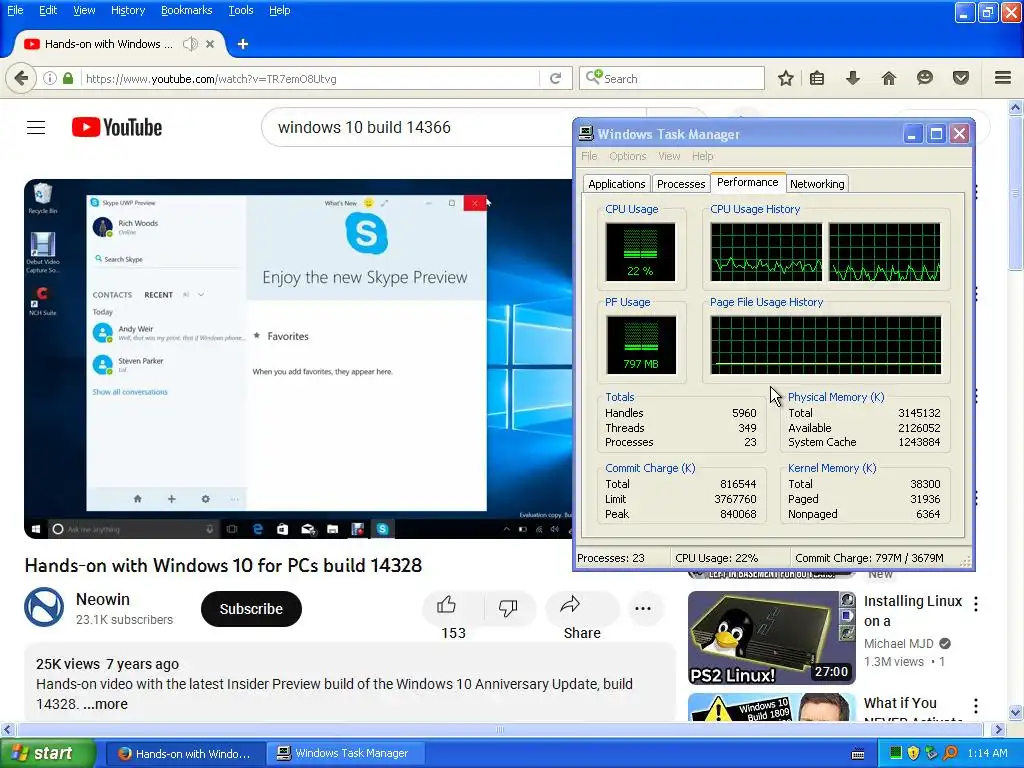Viewport: 1024px width, 768px height.
Task: Switch to the Firefox taskbar button
Action: [x=185, y=754]
